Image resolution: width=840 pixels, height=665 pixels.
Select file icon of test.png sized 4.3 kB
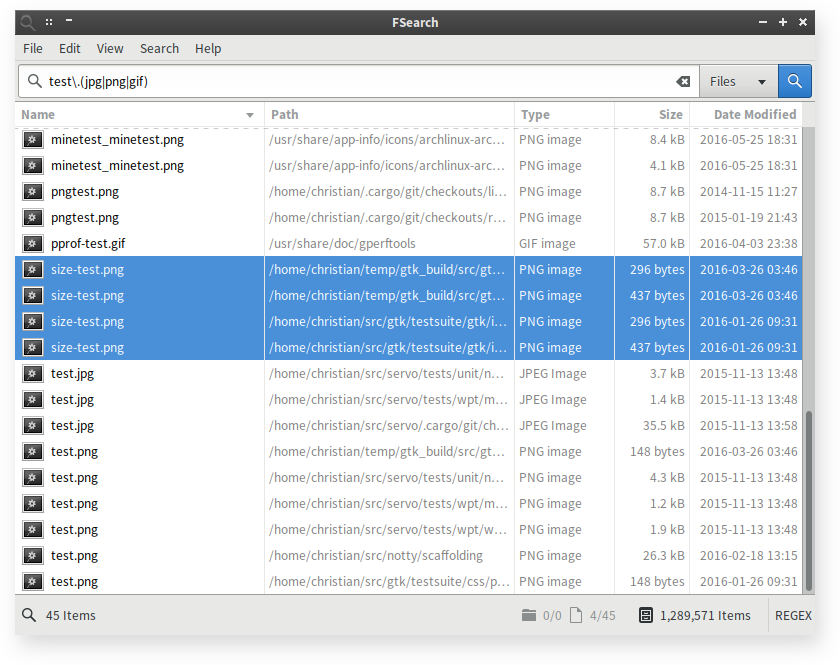(x=33, y=477)
